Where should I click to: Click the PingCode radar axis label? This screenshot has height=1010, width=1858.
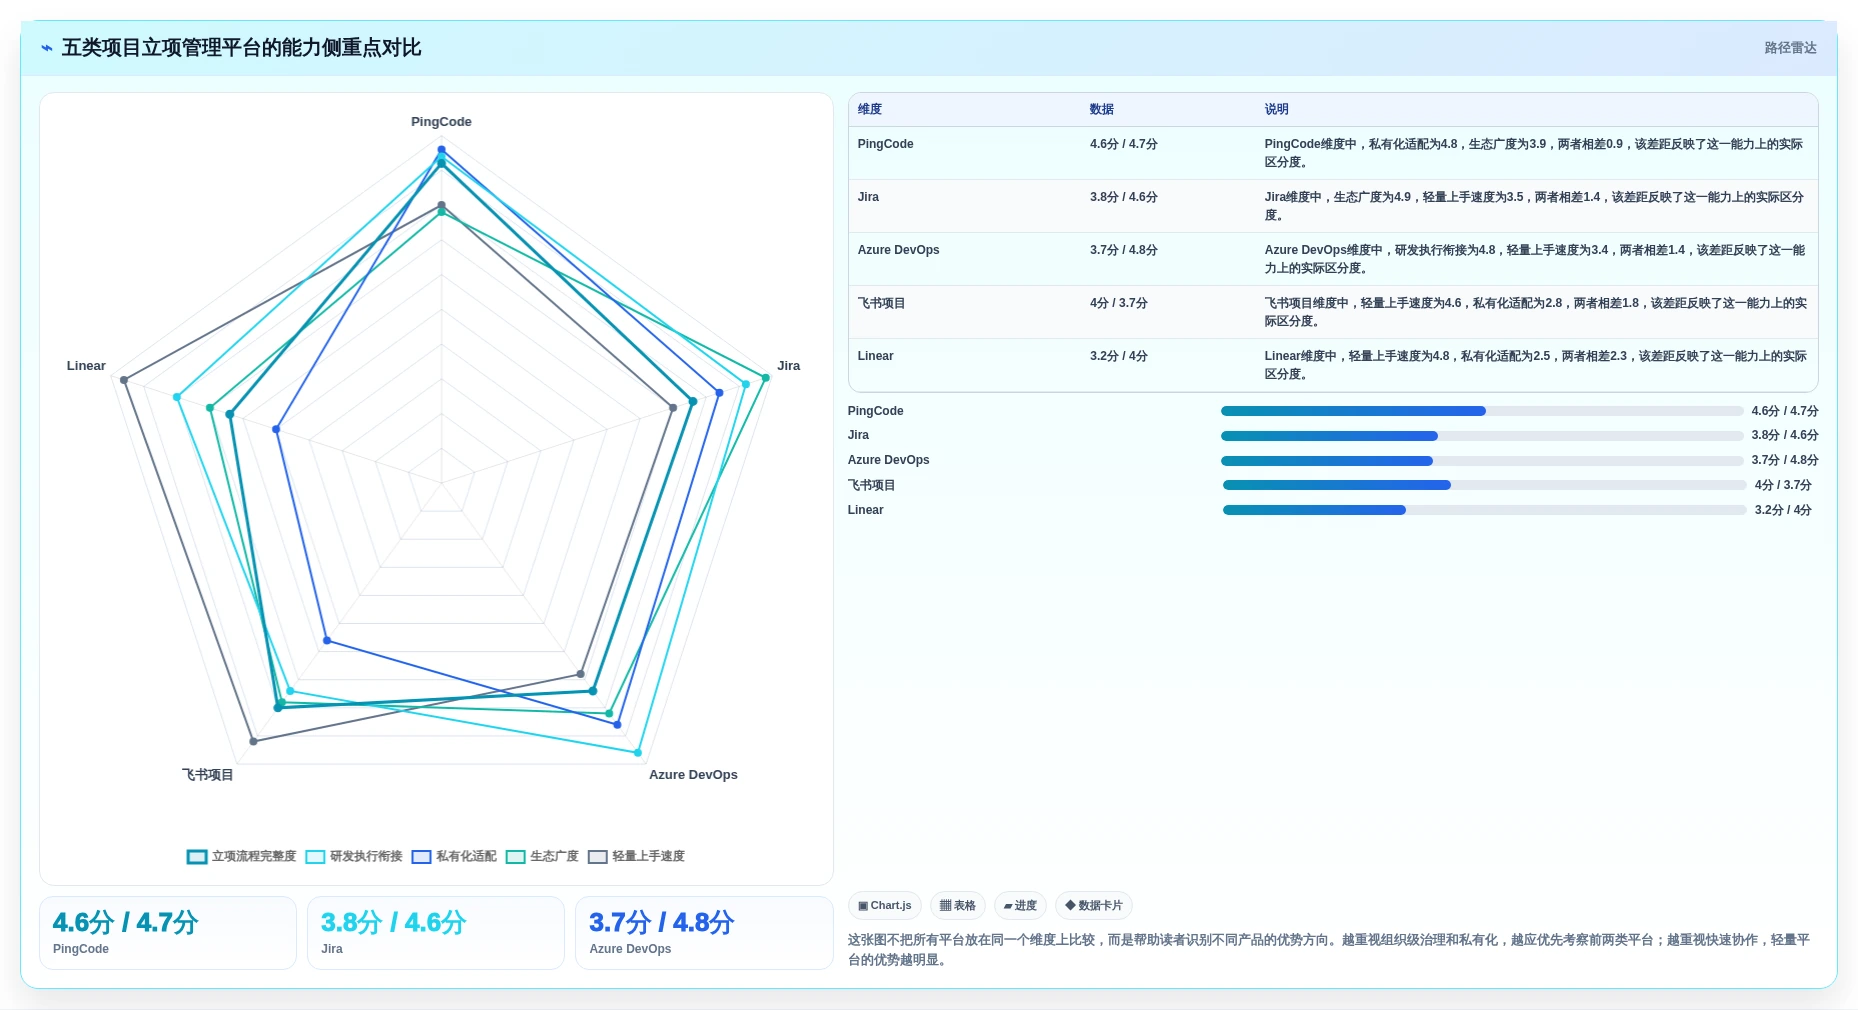pos(441,122)
